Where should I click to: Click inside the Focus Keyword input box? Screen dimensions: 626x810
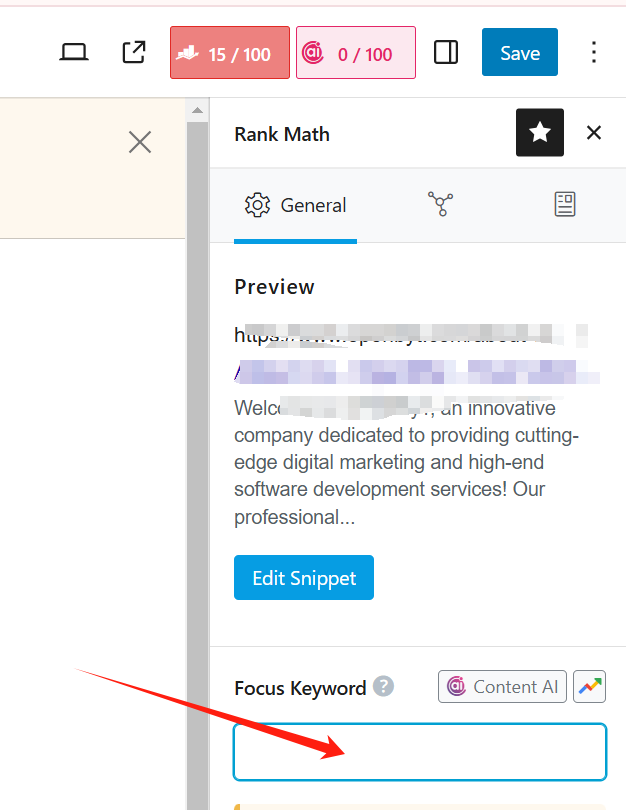tap(419, 752)
